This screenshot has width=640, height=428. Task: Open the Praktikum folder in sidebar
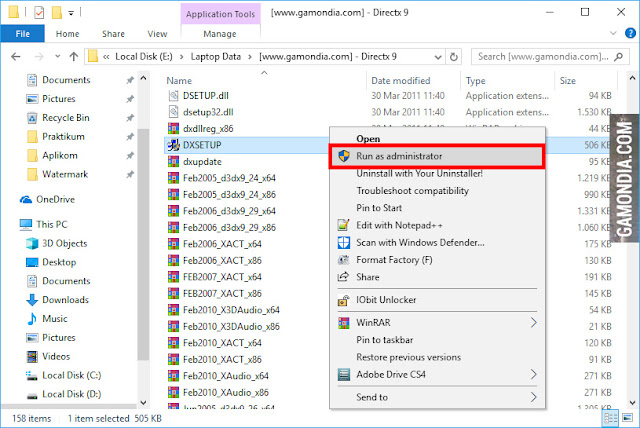point(63,137)
